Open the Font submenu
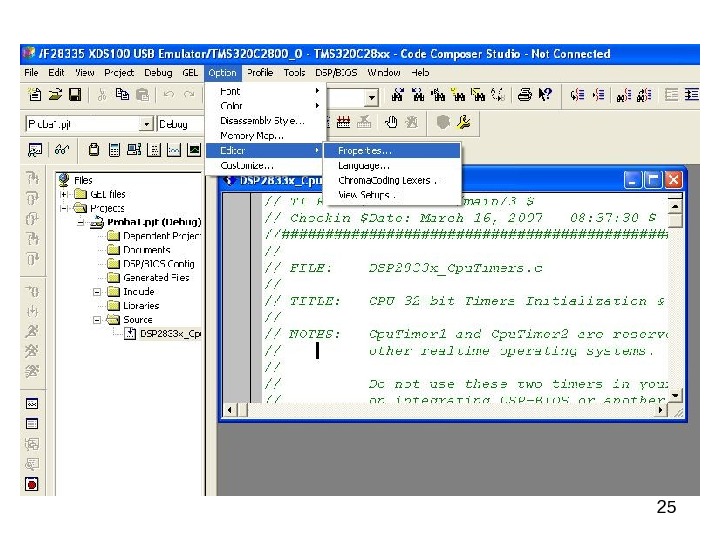This screenshot has height=540, width=720. 265,91
